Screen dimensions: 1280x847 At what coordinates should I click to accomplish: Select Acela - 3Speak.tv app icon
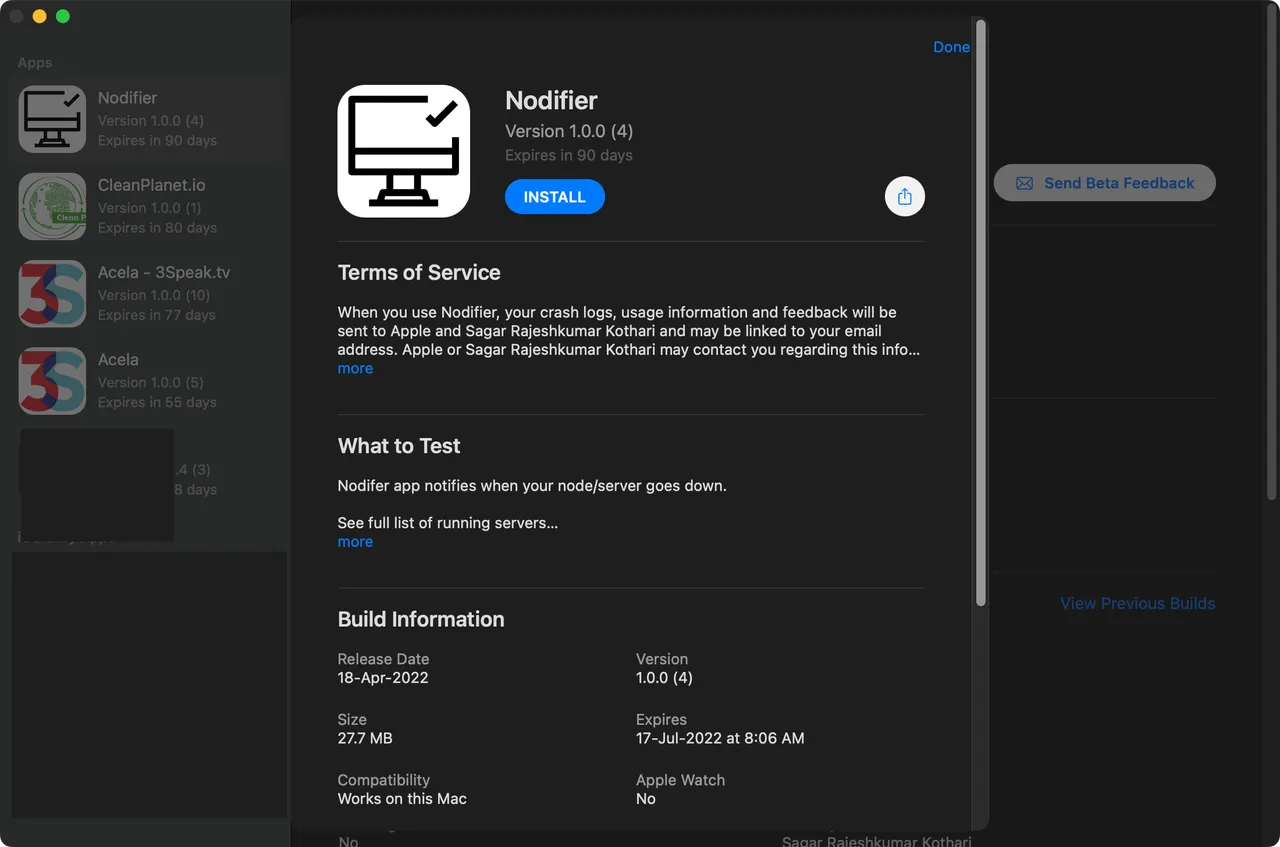pos(52,294)
